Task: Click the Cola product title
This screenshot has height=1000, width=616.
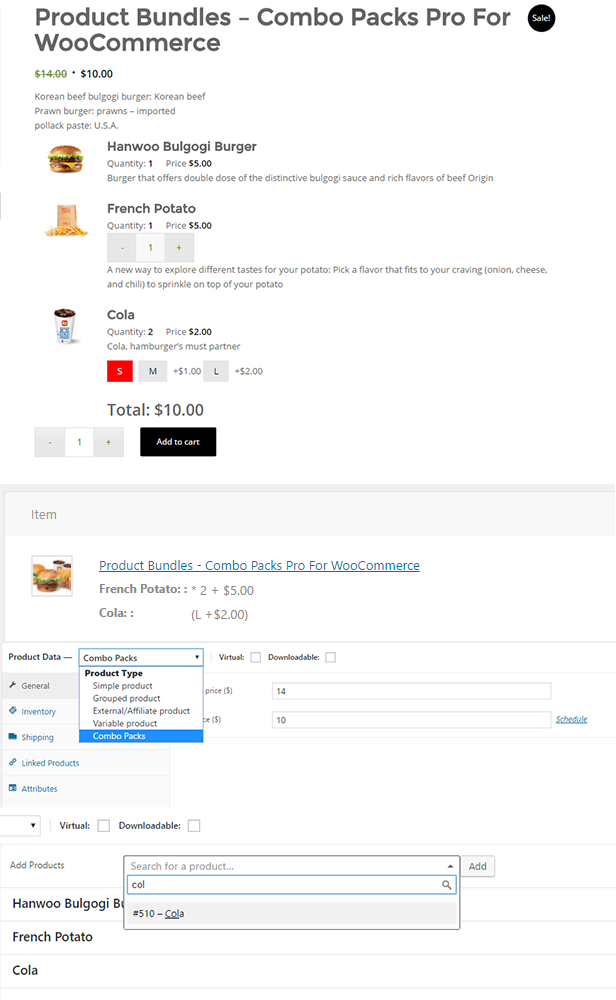Action: click(x=121, y=314)
